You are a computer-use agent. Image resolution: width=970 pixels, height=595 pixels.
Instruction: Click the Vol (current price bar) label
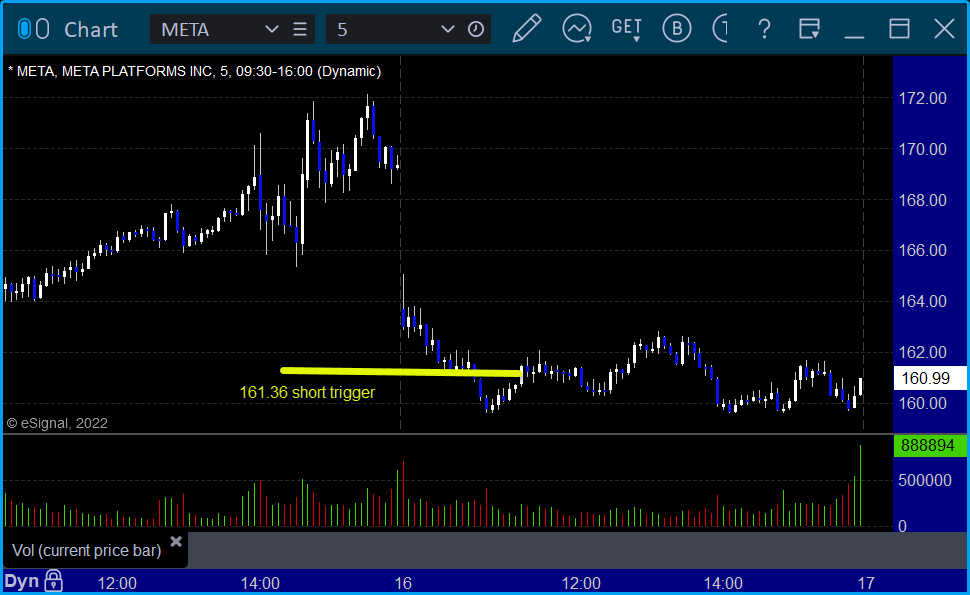pyautogui.click(x=87, y=550)
